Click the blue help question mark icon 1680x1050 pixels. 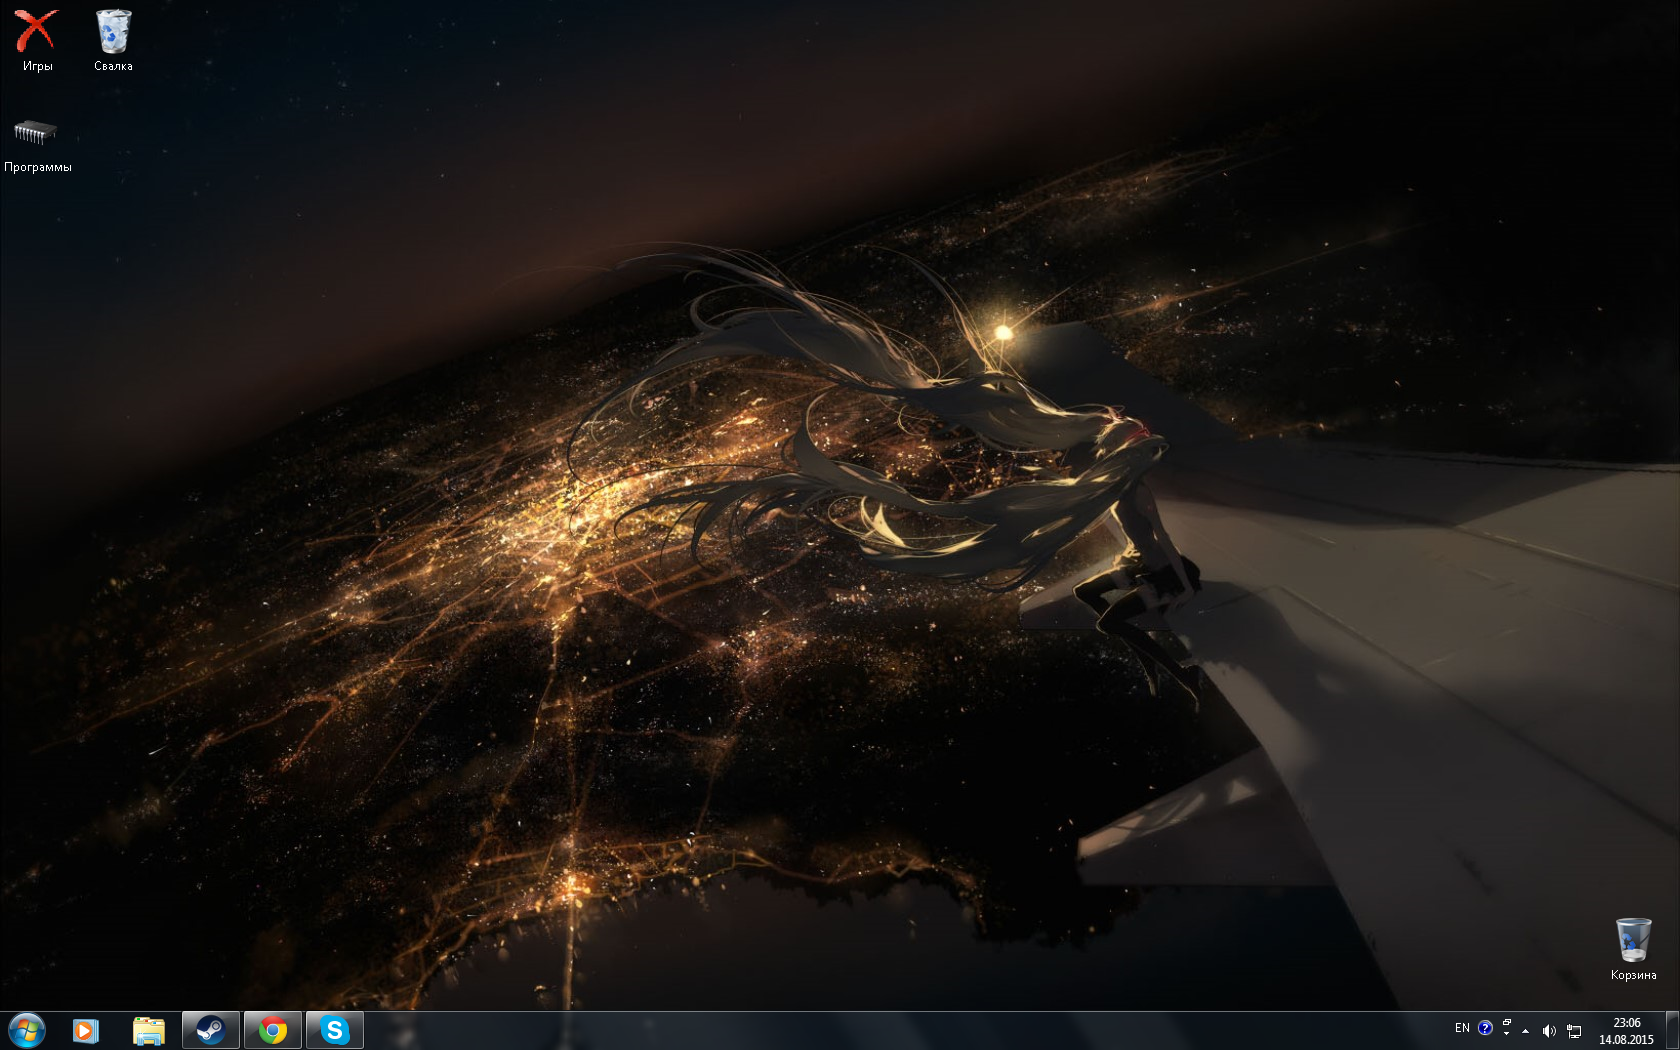pyautogui.click(x=1485, y=1028)
